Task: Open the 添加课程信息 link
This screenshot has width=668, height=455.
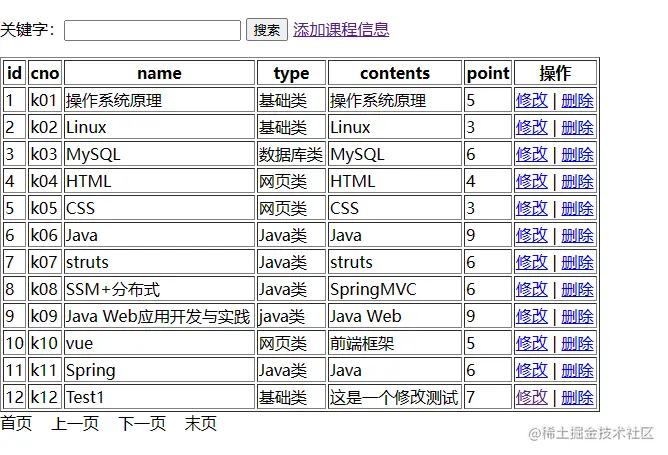Action: coord(341,29)
